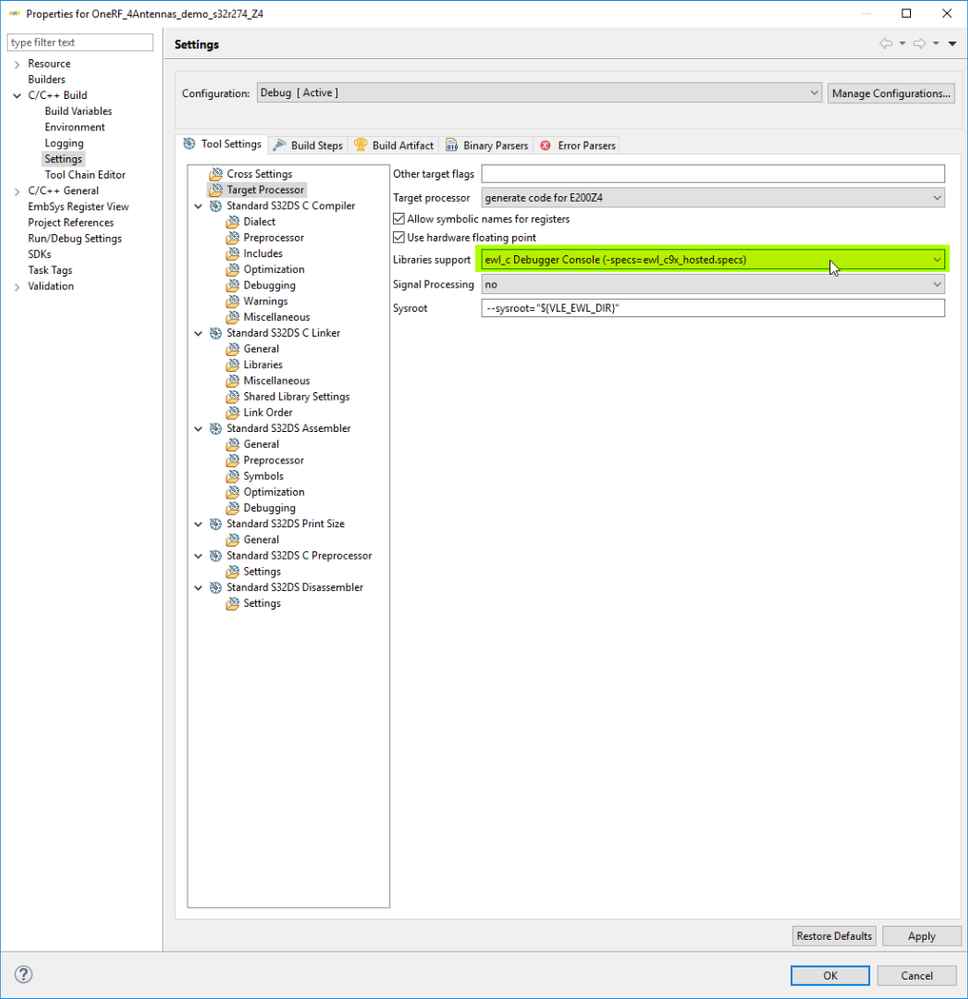The image size is (968, 999).
Task: Select the Tool Settings tab
Action: click(x=223, y=144)
